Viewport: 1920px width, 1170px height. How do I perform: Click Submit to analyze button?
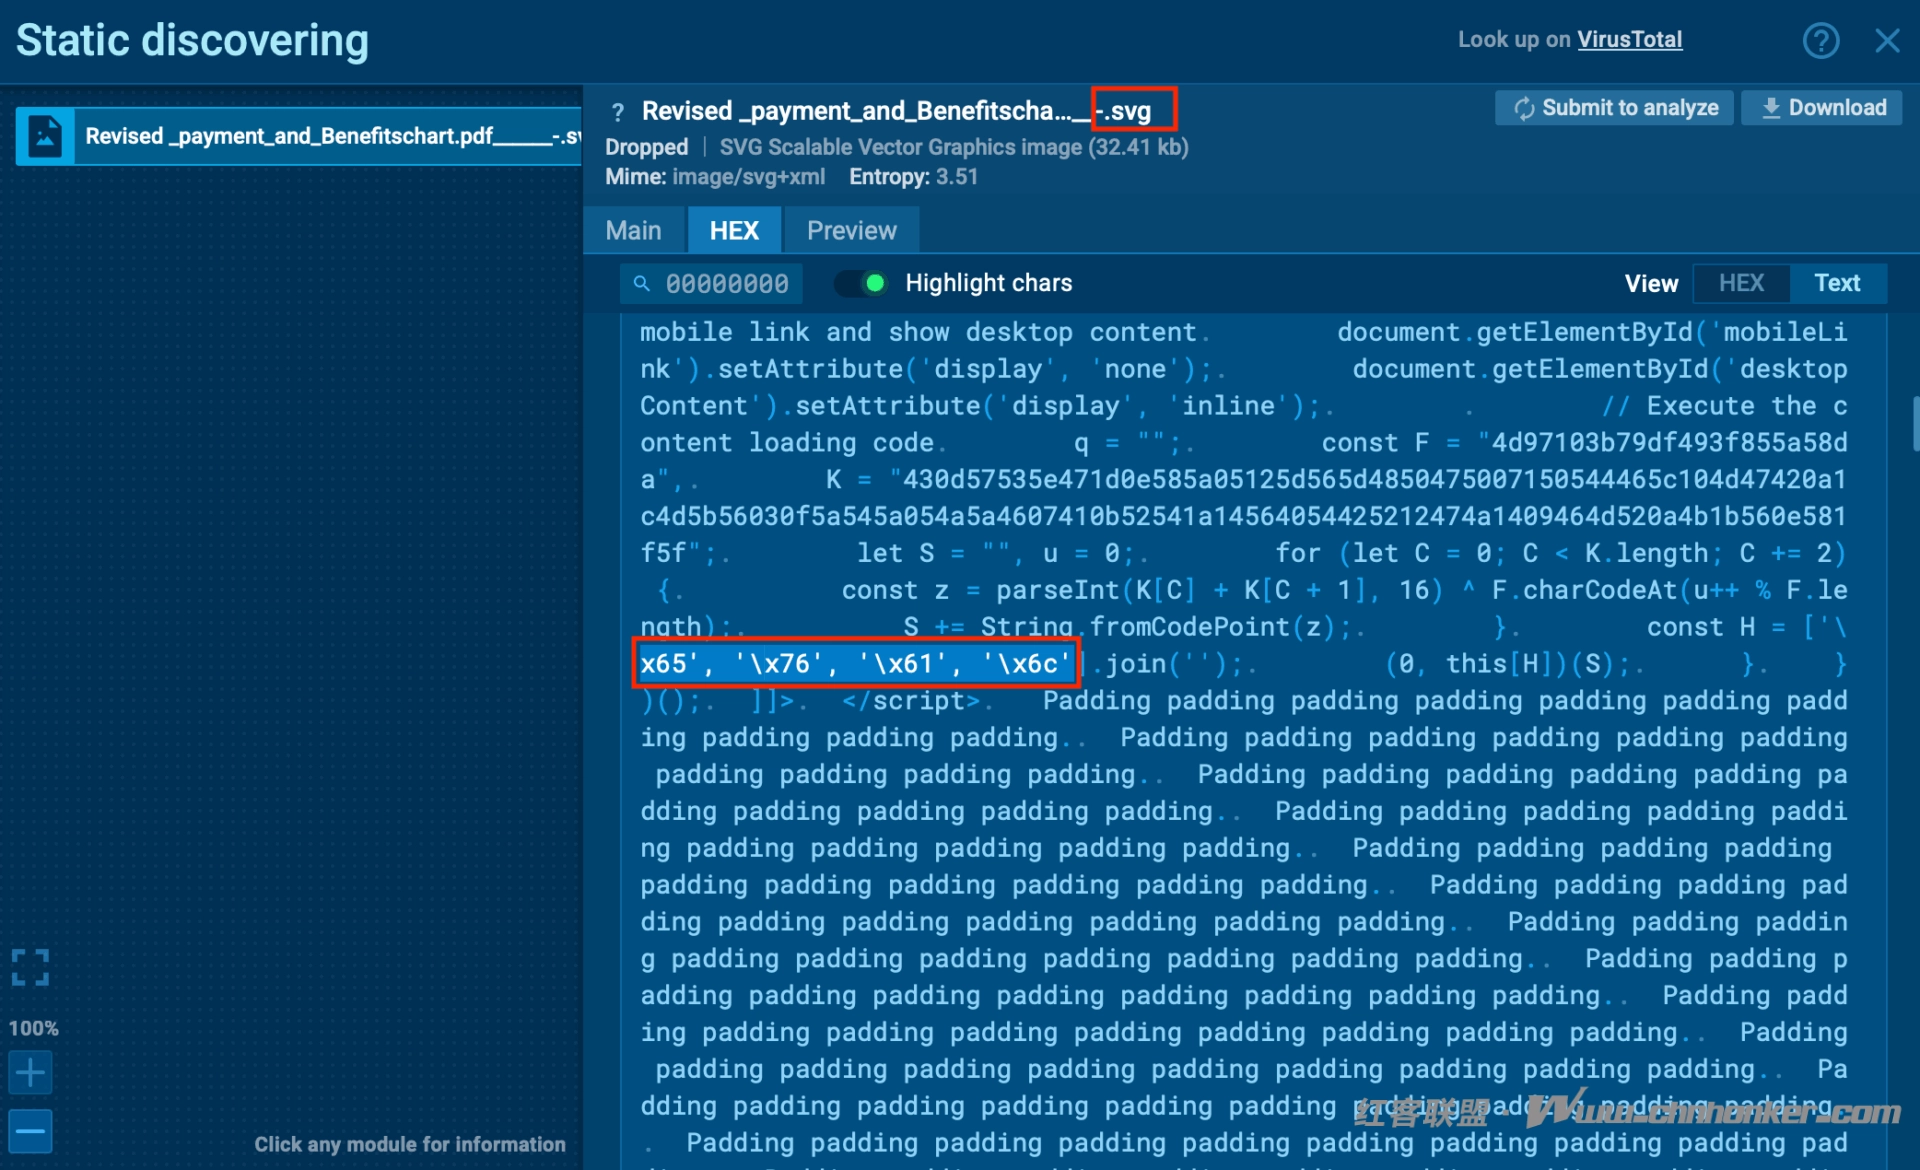(1615, 108)
